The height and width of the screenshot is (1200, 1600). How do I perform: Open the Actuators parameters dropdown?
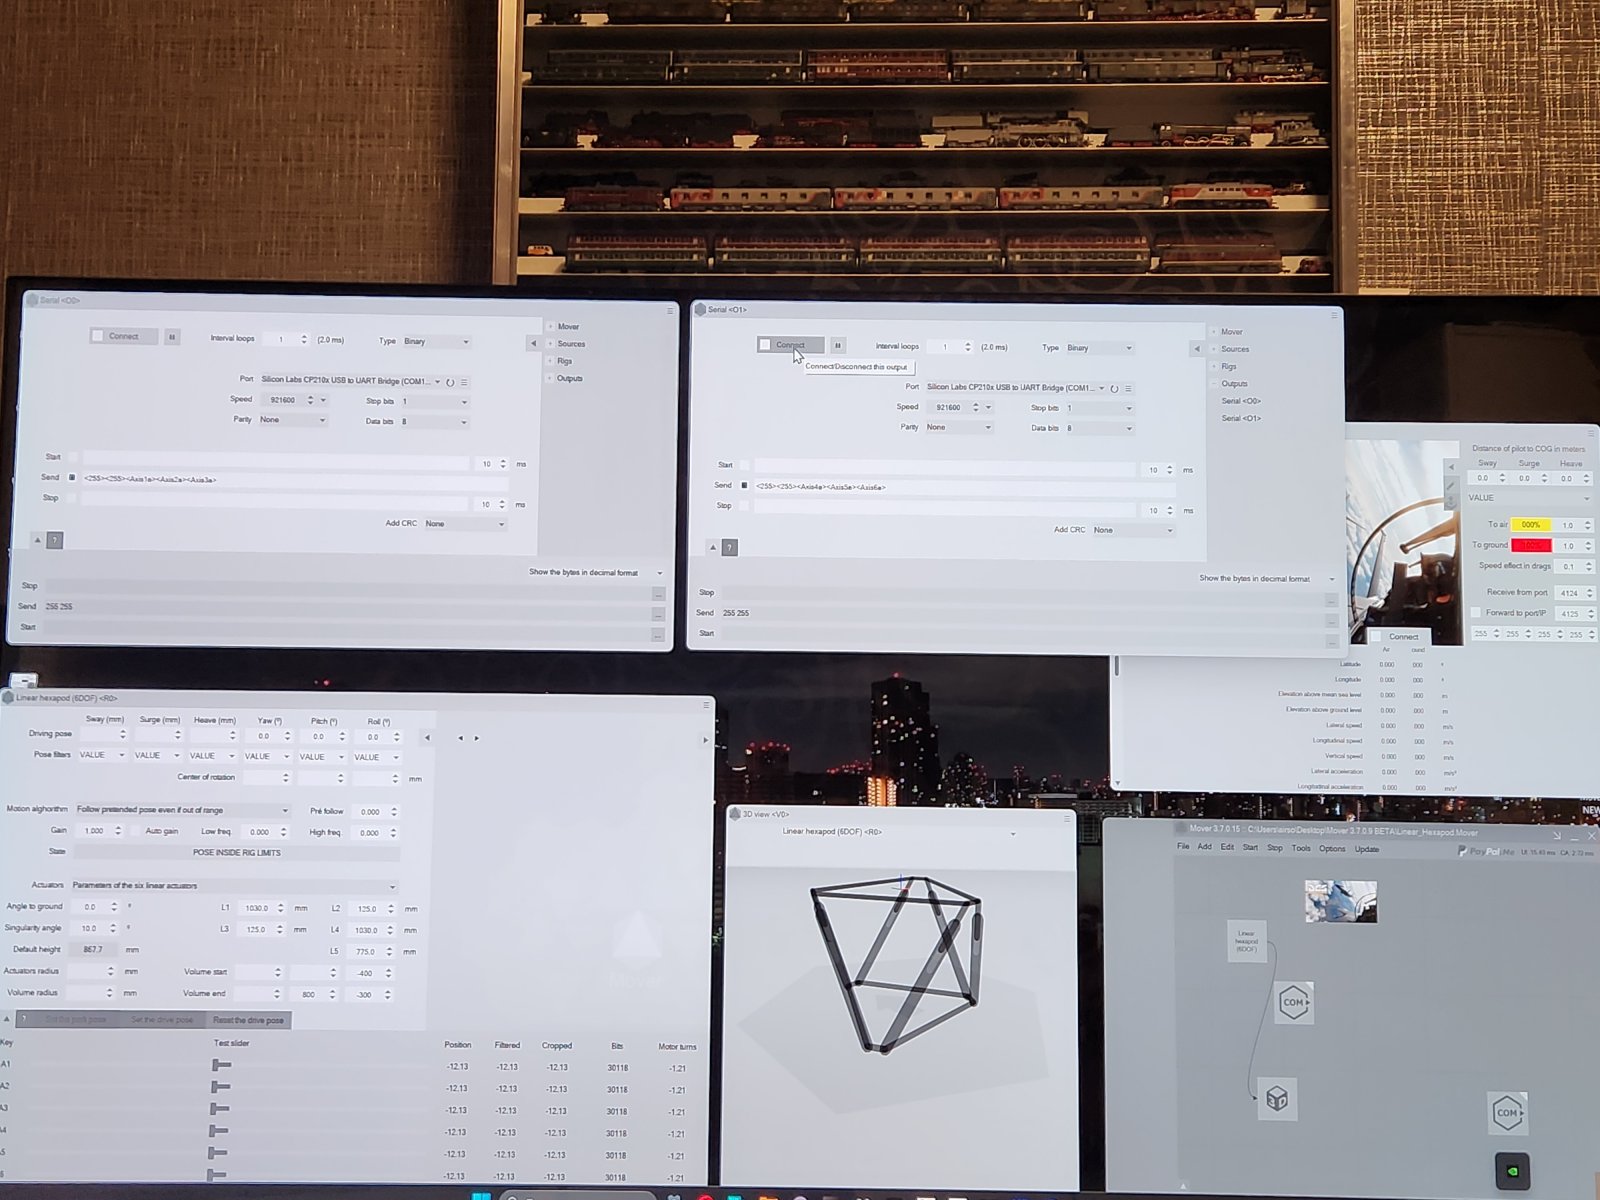pyautogui.click(x=234, y=886)
